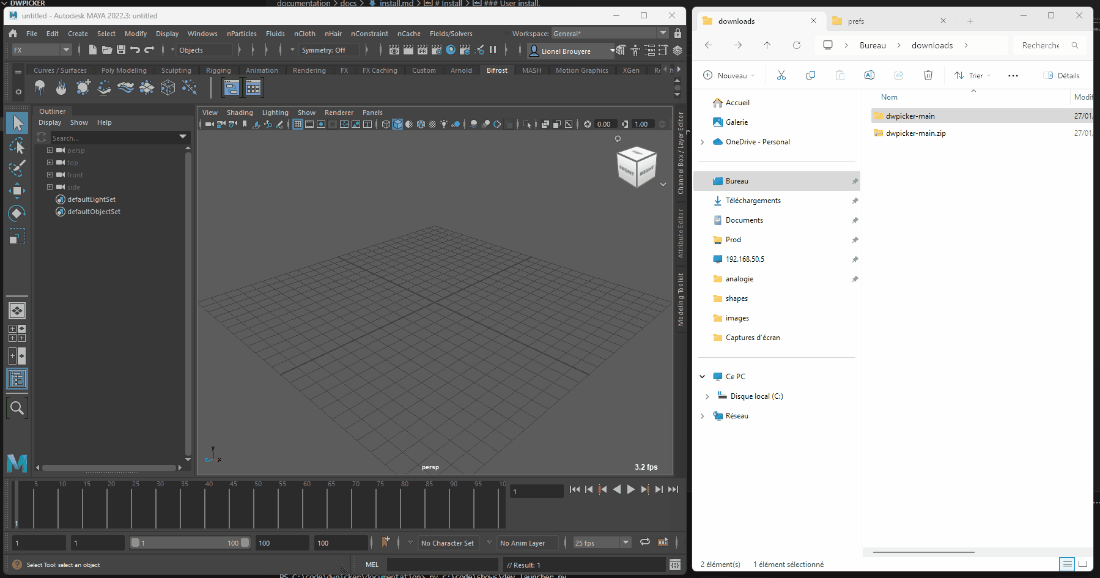Click the Rename icon in Explorer toolbar
This screenshot has width=1100, height=578.
pyautogui.click(x=869, y=75)
